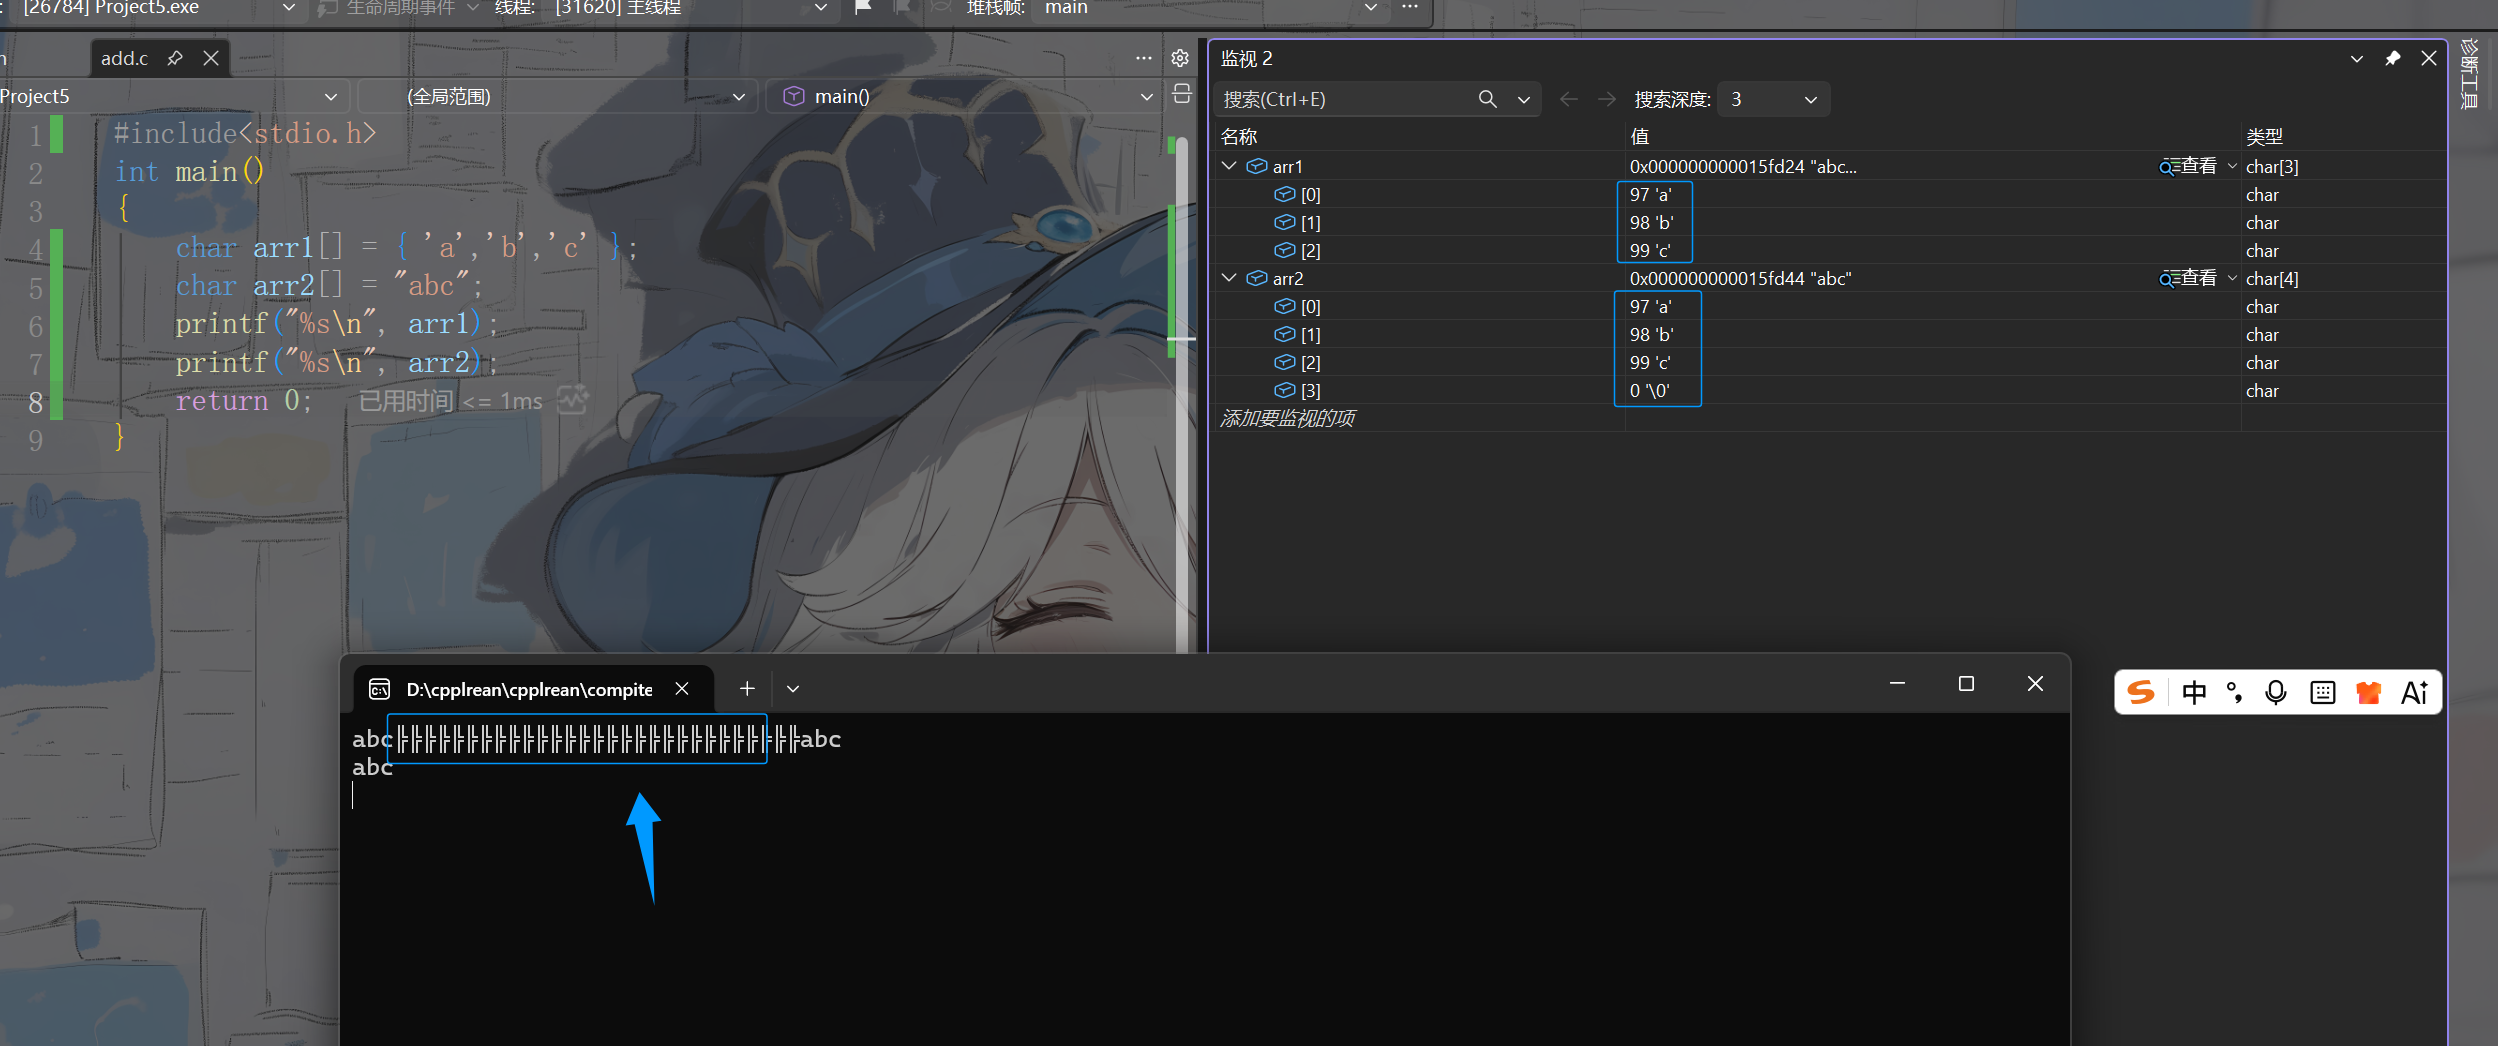Select arr1 element [2] row
The image size is (2498, 1046).
click(1829, 251)
